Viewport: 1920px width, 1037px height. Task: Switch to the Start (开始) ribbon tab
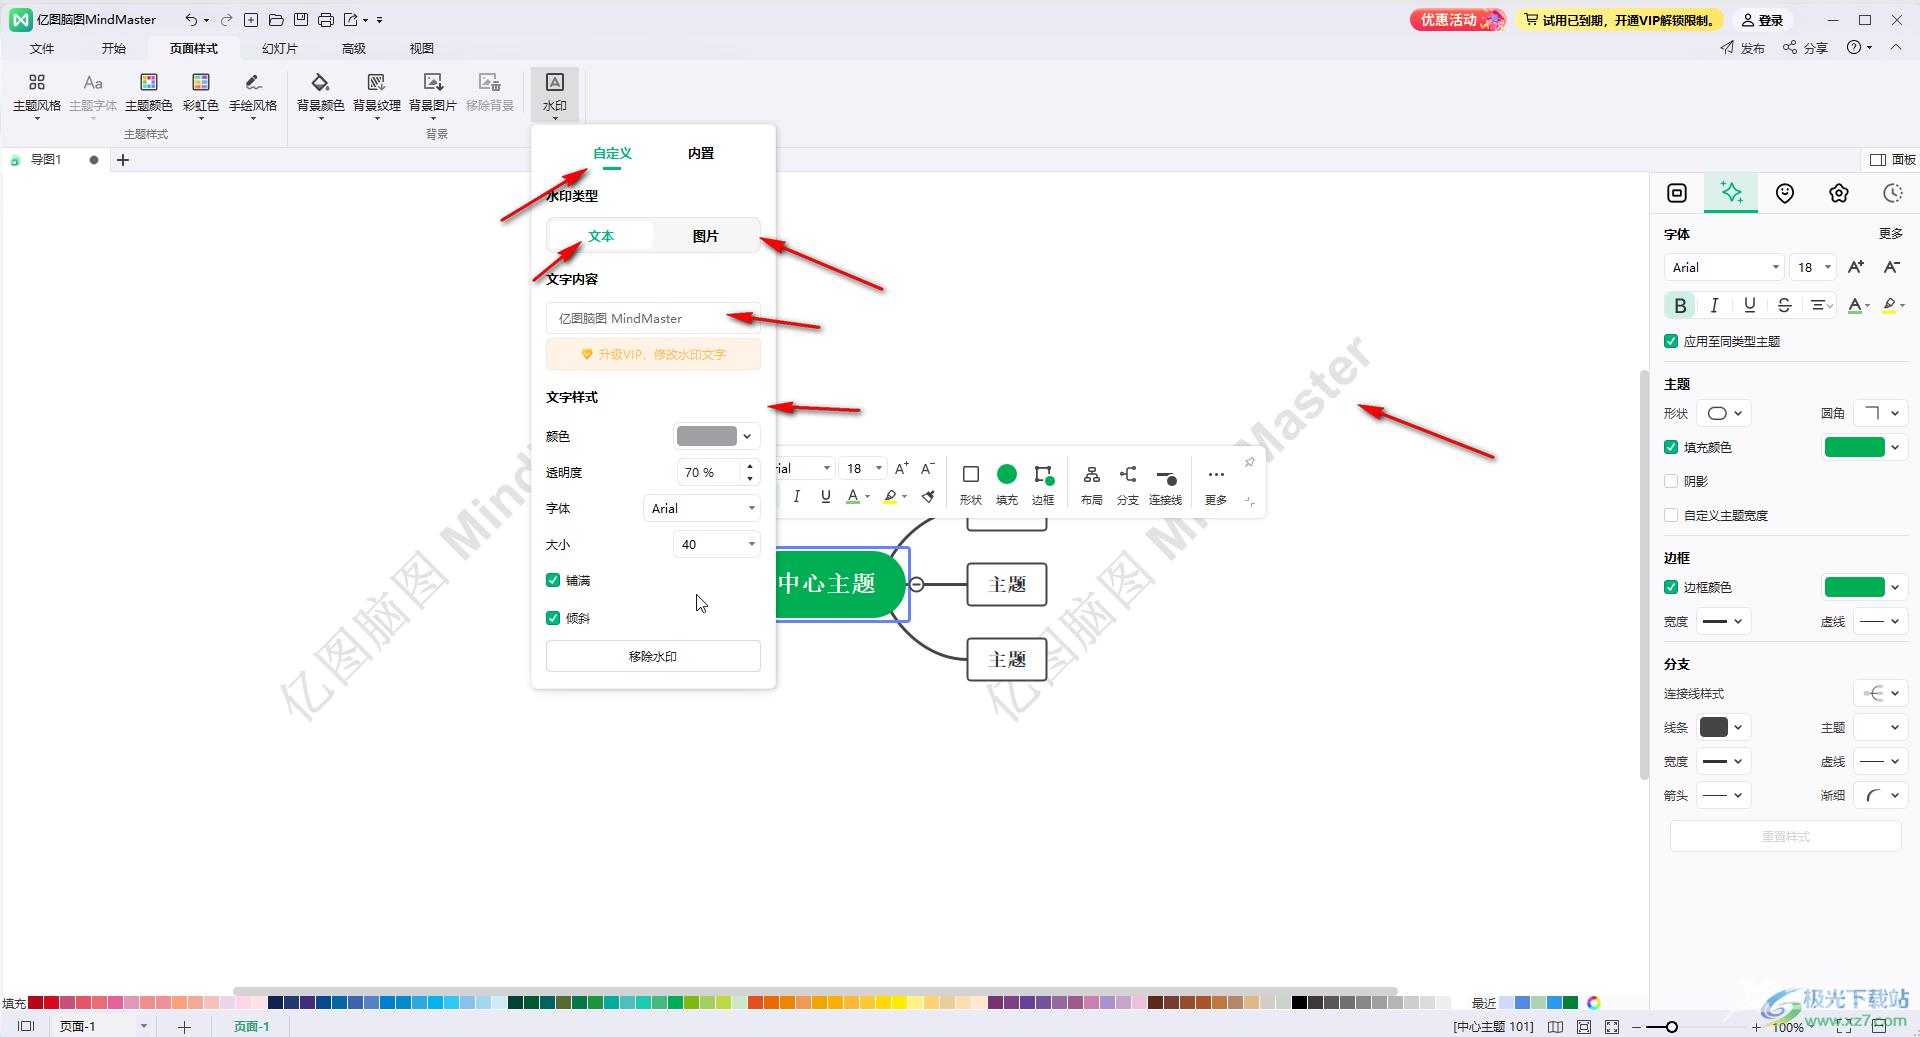point(114,48)
